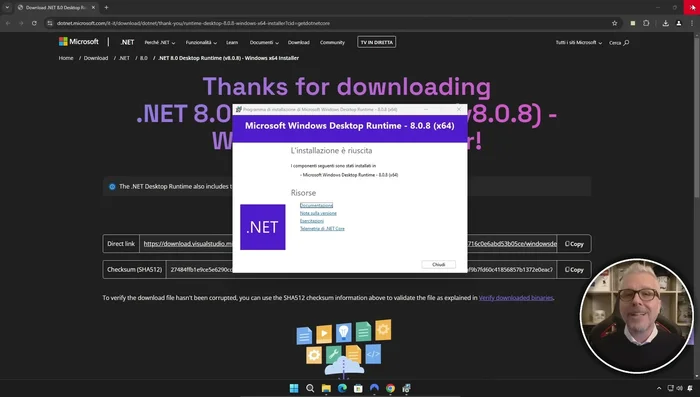Viewport: 700px width, 397px height.
Task: Expand the Documenti menu
Action: click(x=264, y=42)
